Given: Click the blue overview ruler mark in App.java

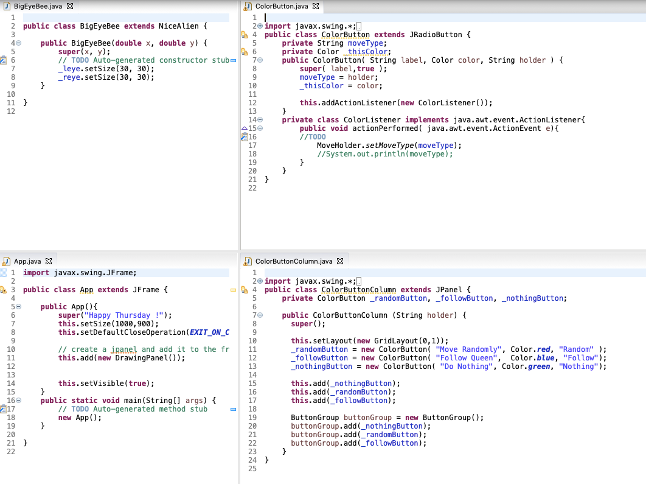Looking at the screenshot, I should [233, 409].
